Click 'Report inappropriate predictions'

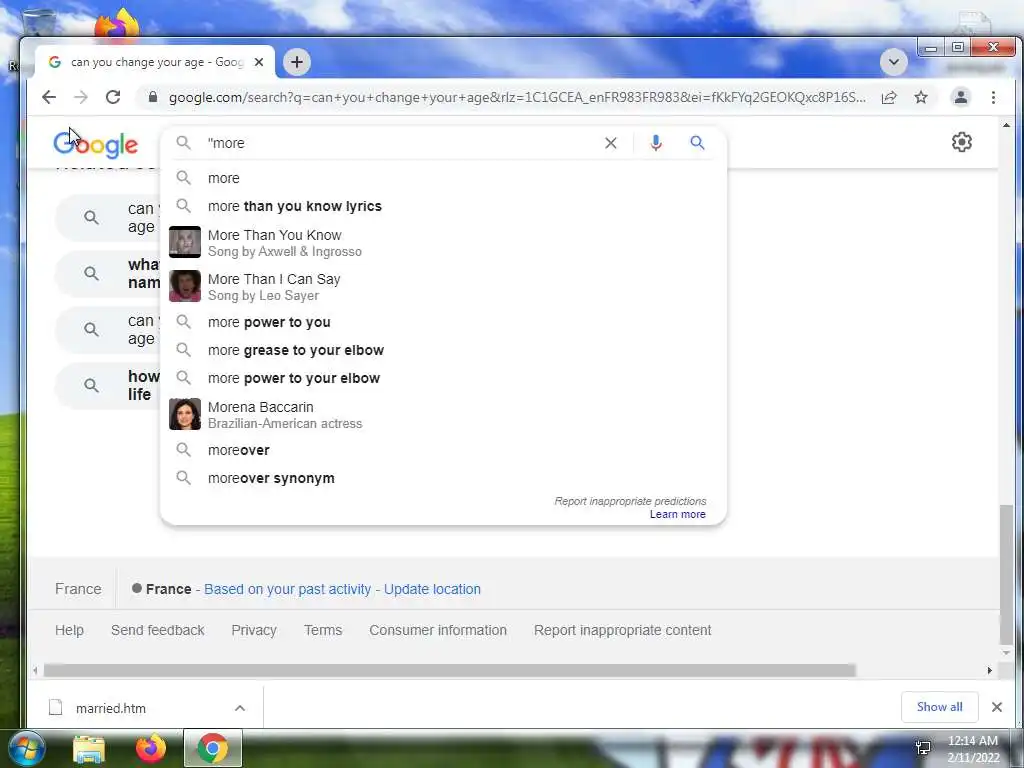coord(630,501)
